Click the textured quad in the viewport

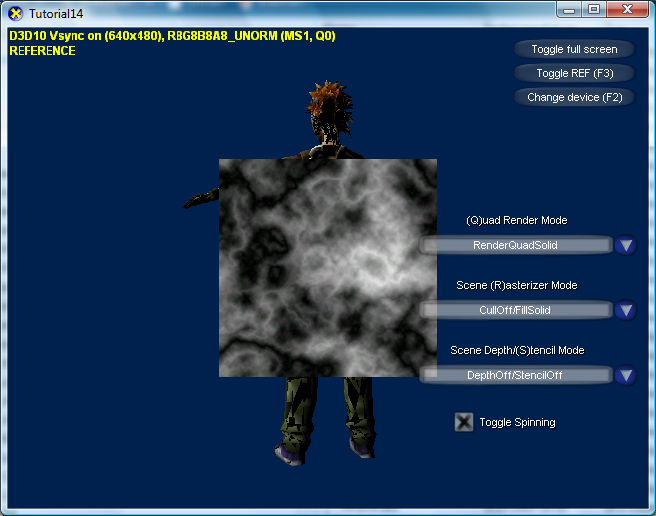(x=328, y=268)
